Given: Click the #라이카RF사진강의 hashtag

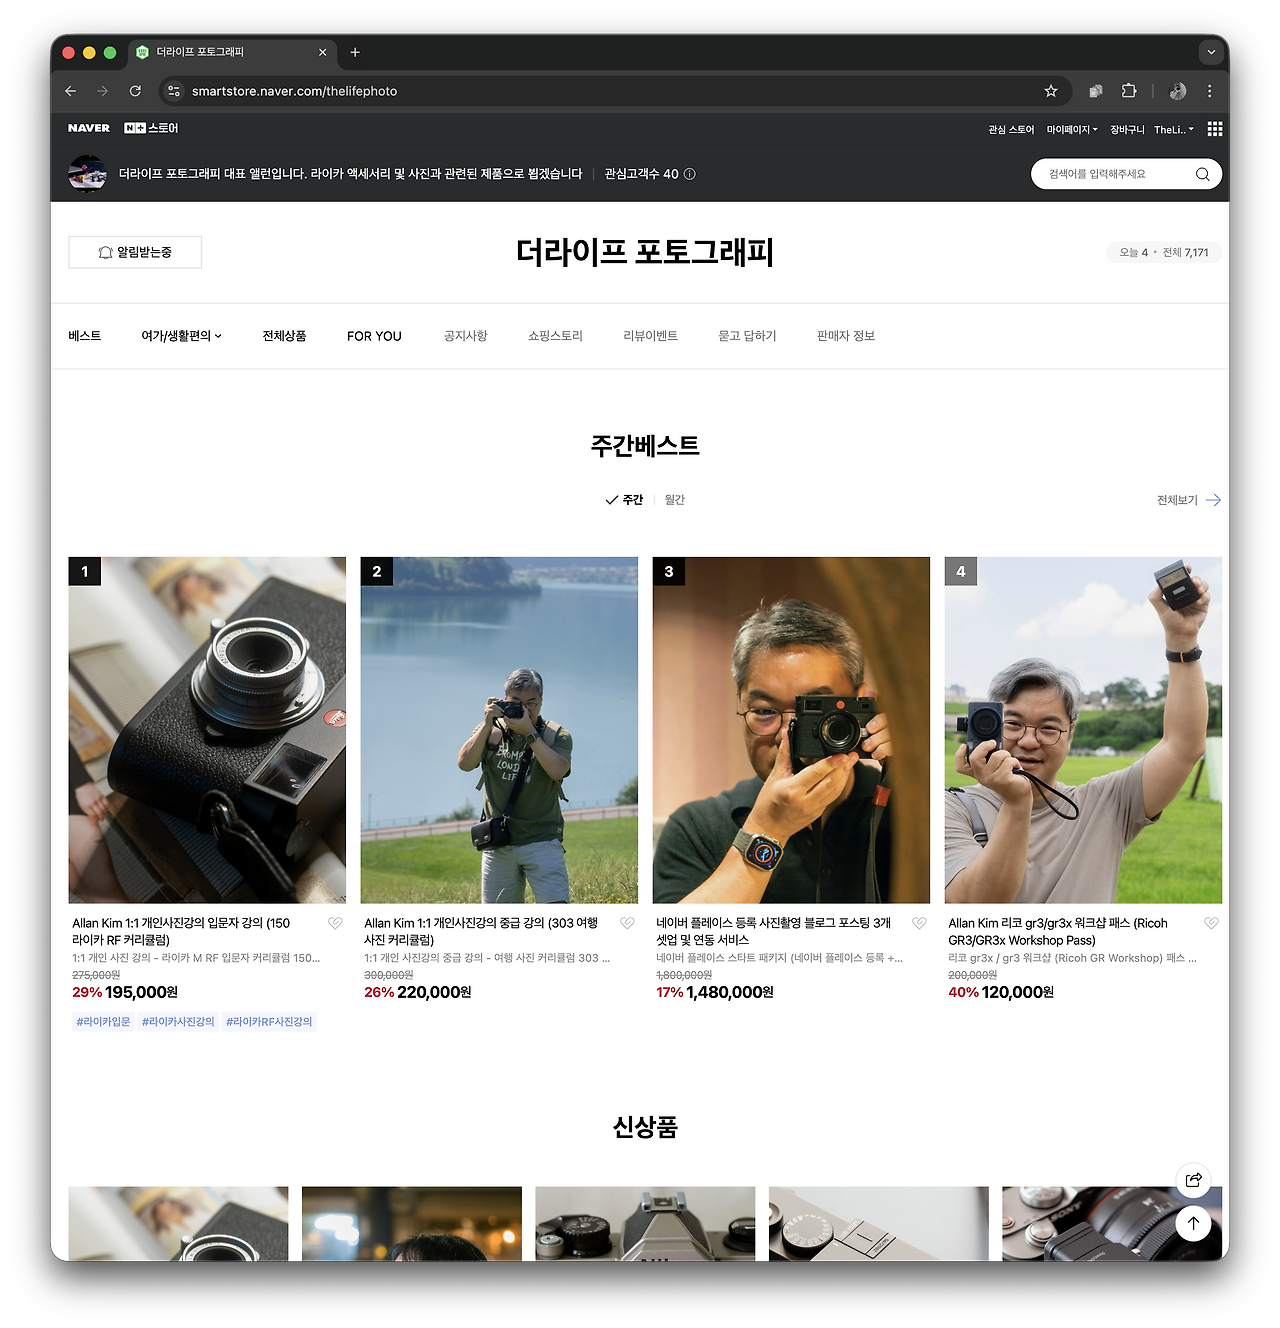Looking at the screenshot, I should click(269, 1022).
